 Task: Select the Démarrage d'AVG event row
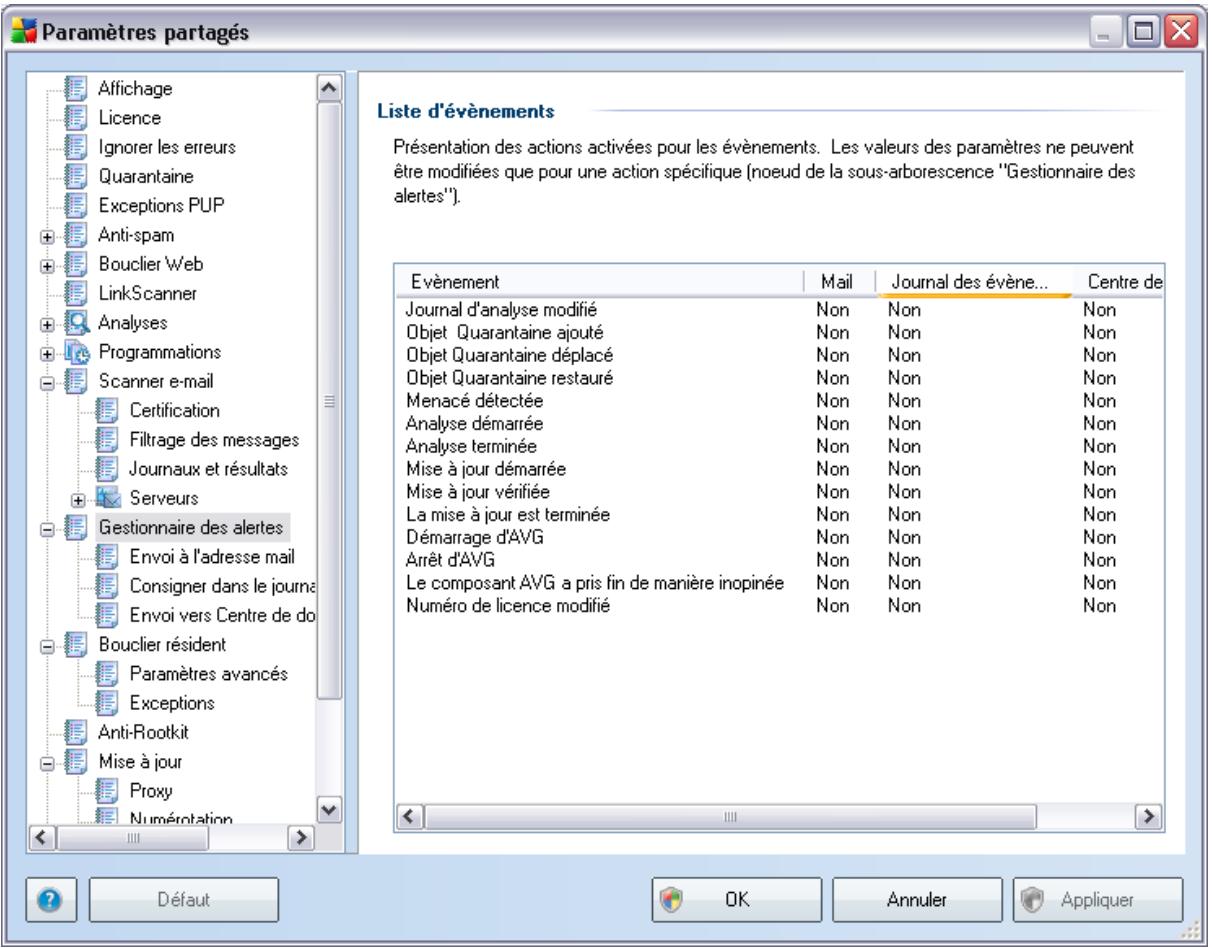(777, 538)
